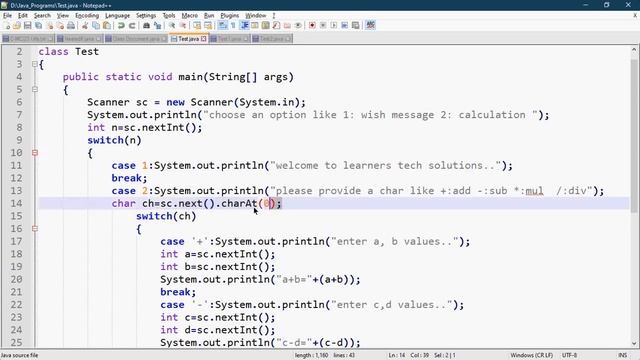Click Save Recorded Macro icon
Viewport: 640px width, 360px height.
[x=356, y=25]
